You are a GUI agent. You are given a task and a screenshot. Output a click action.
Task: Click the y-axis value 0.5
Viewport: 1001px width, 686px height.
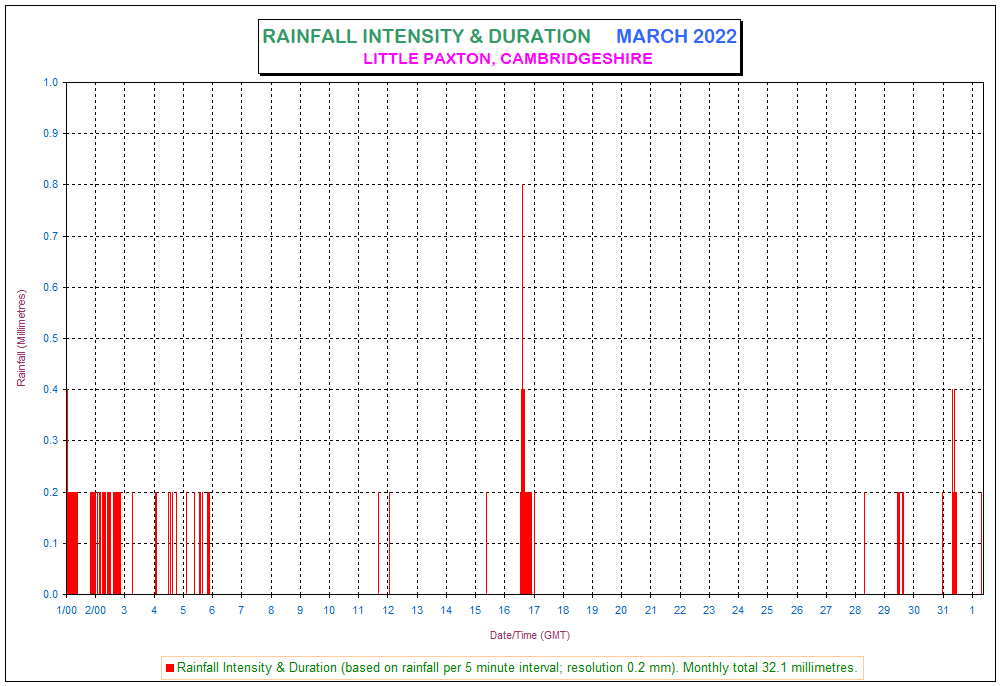click(x=50, y=338)
